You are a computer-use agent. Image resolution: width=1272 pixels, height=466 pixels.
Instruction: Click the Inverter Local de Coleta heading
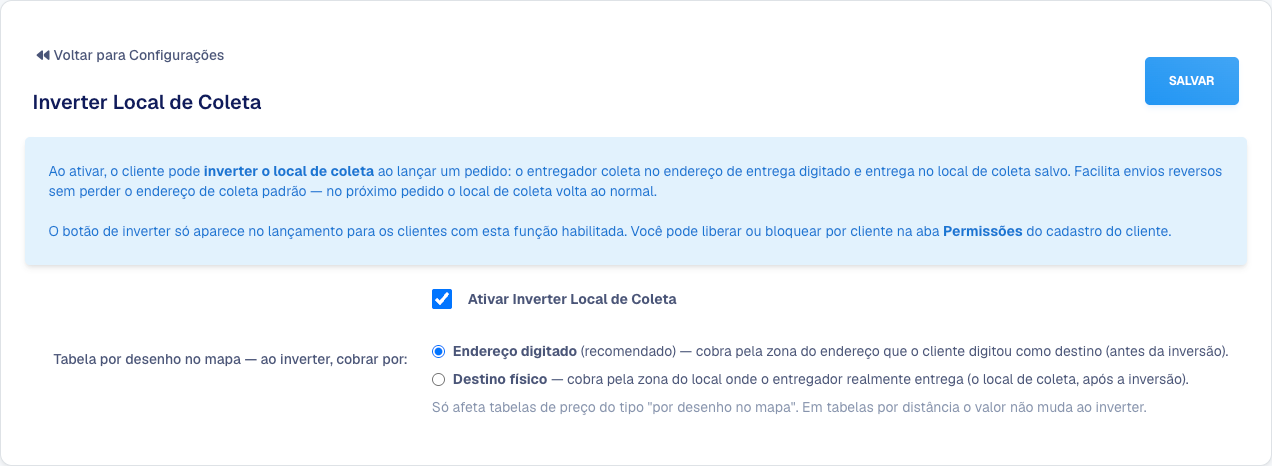(147, 102)
